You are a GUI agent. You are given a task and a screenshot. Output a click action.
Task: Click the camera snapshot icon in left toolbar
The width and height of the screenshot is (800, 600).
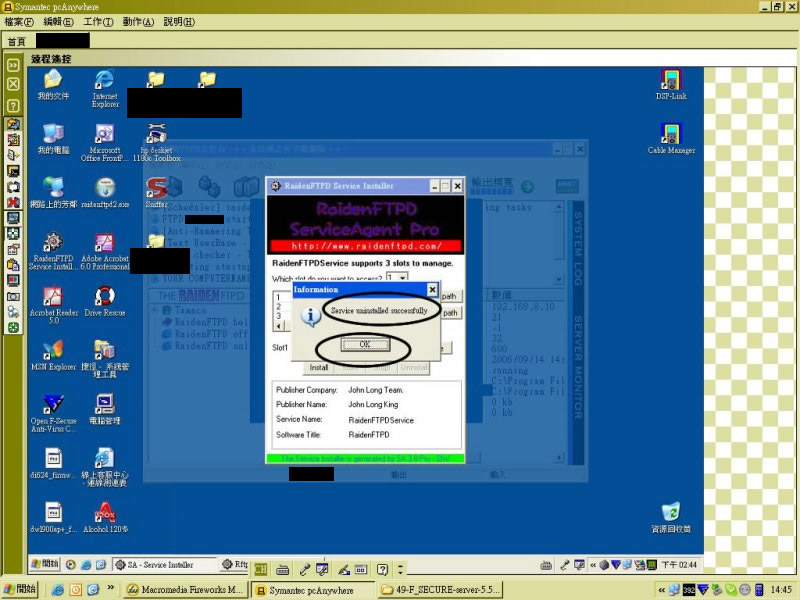[13, 296]
